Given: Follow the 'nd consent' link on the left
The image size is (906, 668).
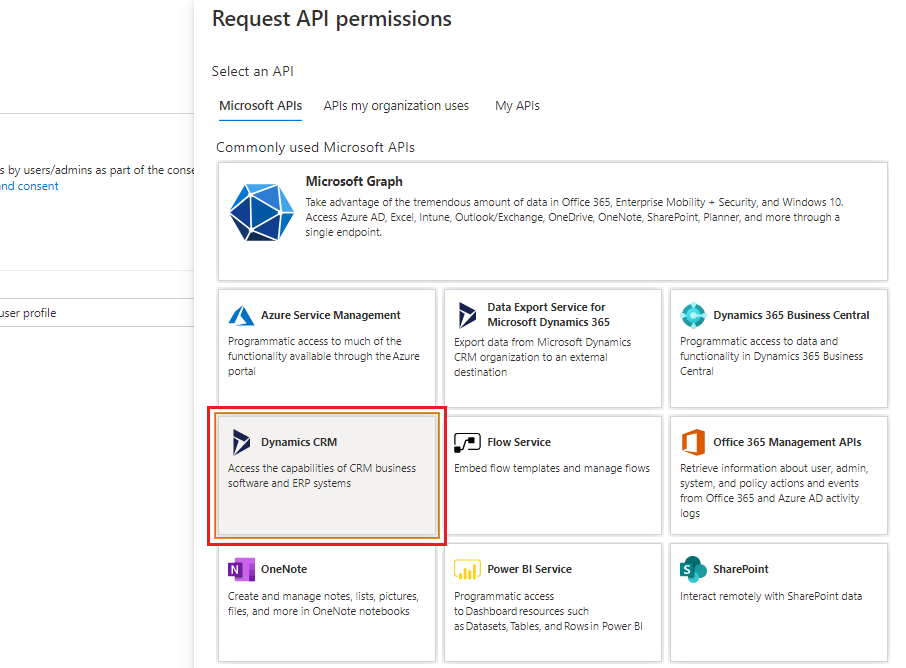Looking at the screenshot, I should pos(29,186).
